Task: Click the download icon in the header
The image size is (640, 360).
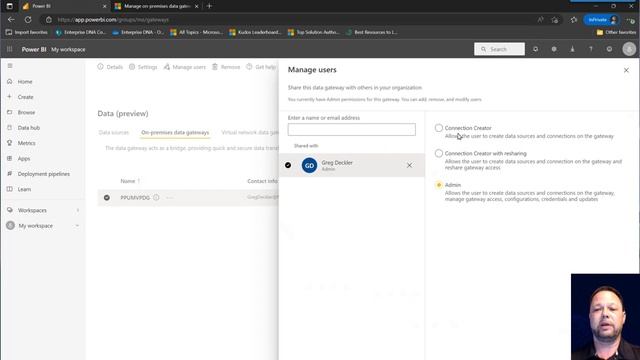Action: tap(572, 49)
